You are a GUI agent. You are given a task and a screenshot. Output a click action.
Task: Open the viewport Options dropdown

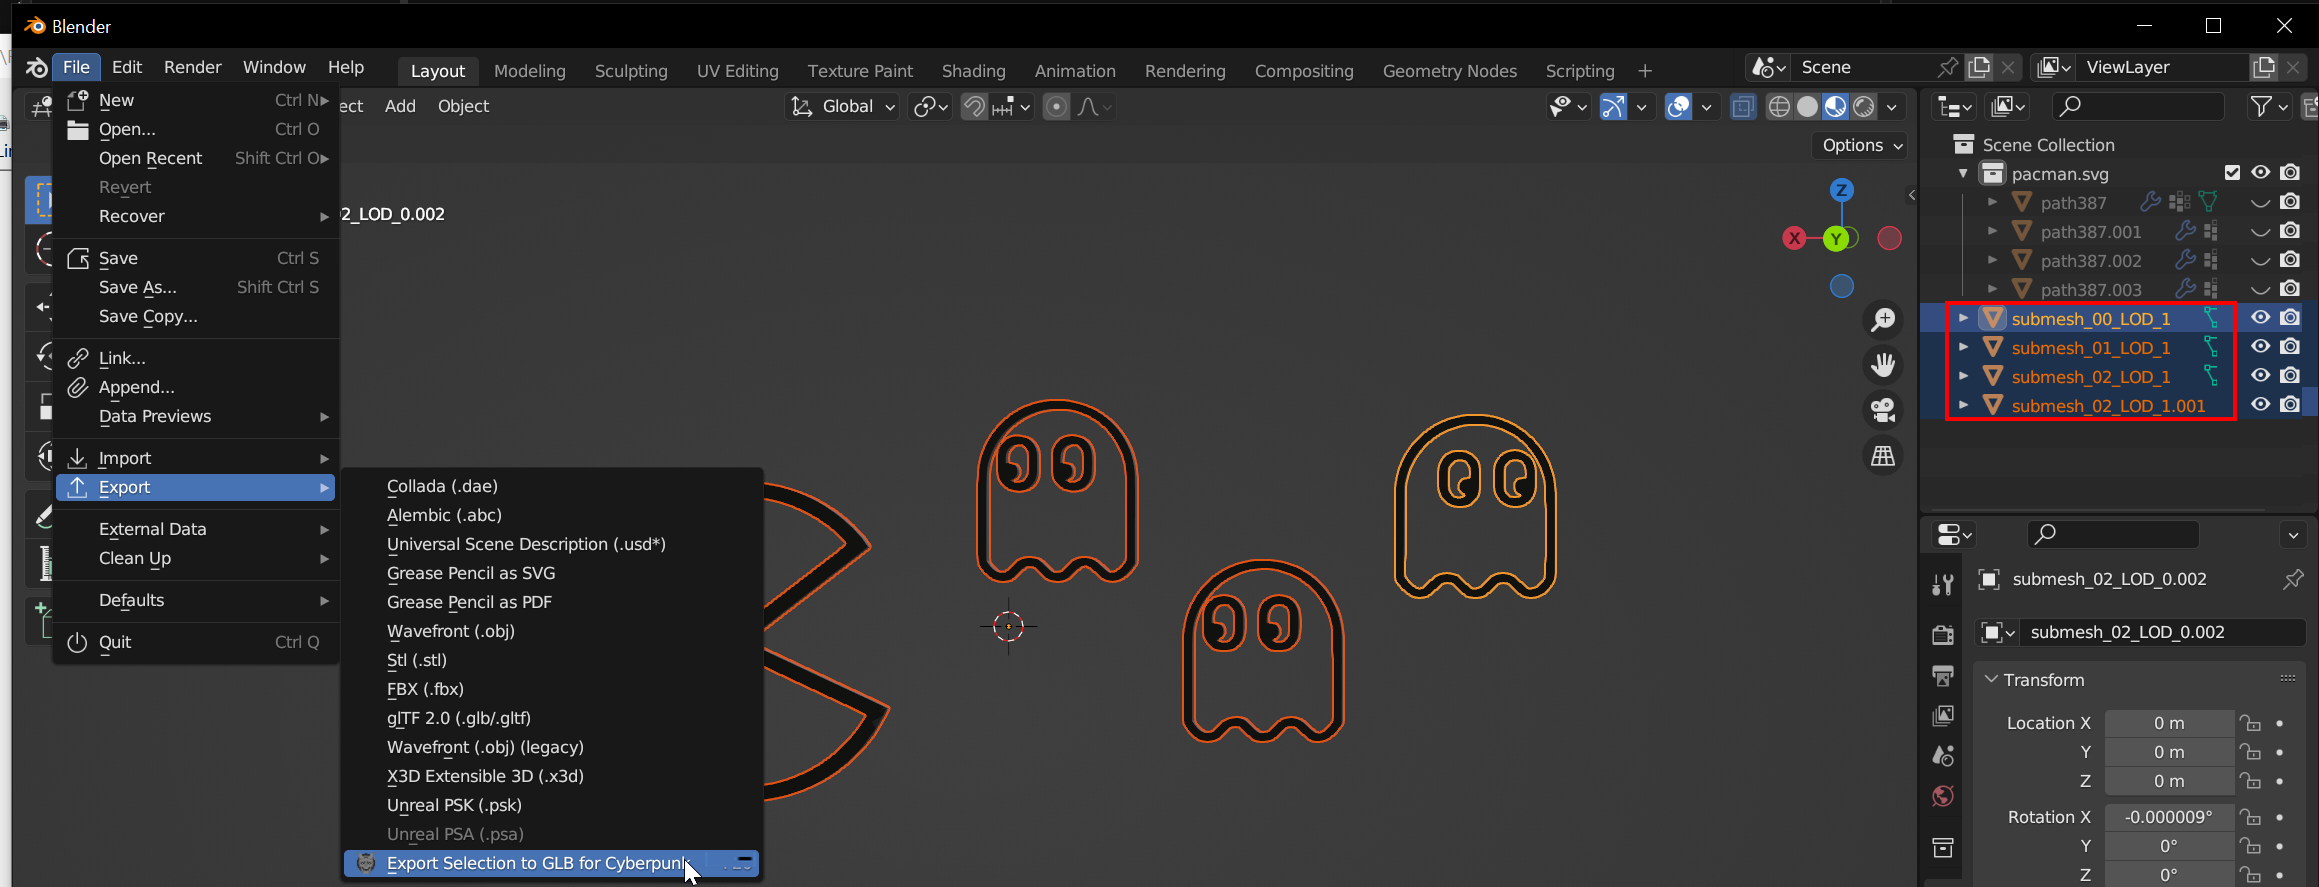click(1861, 145)
